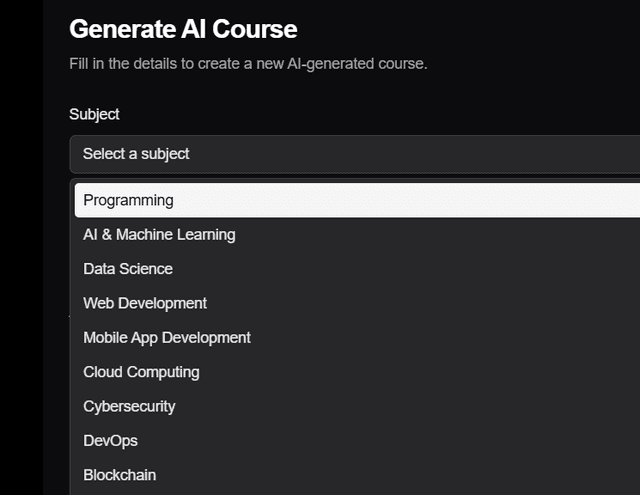Viewport: 640px width, 495px height.
Task: Click the "Generate AI Course" heading
Action: [183, 29]
